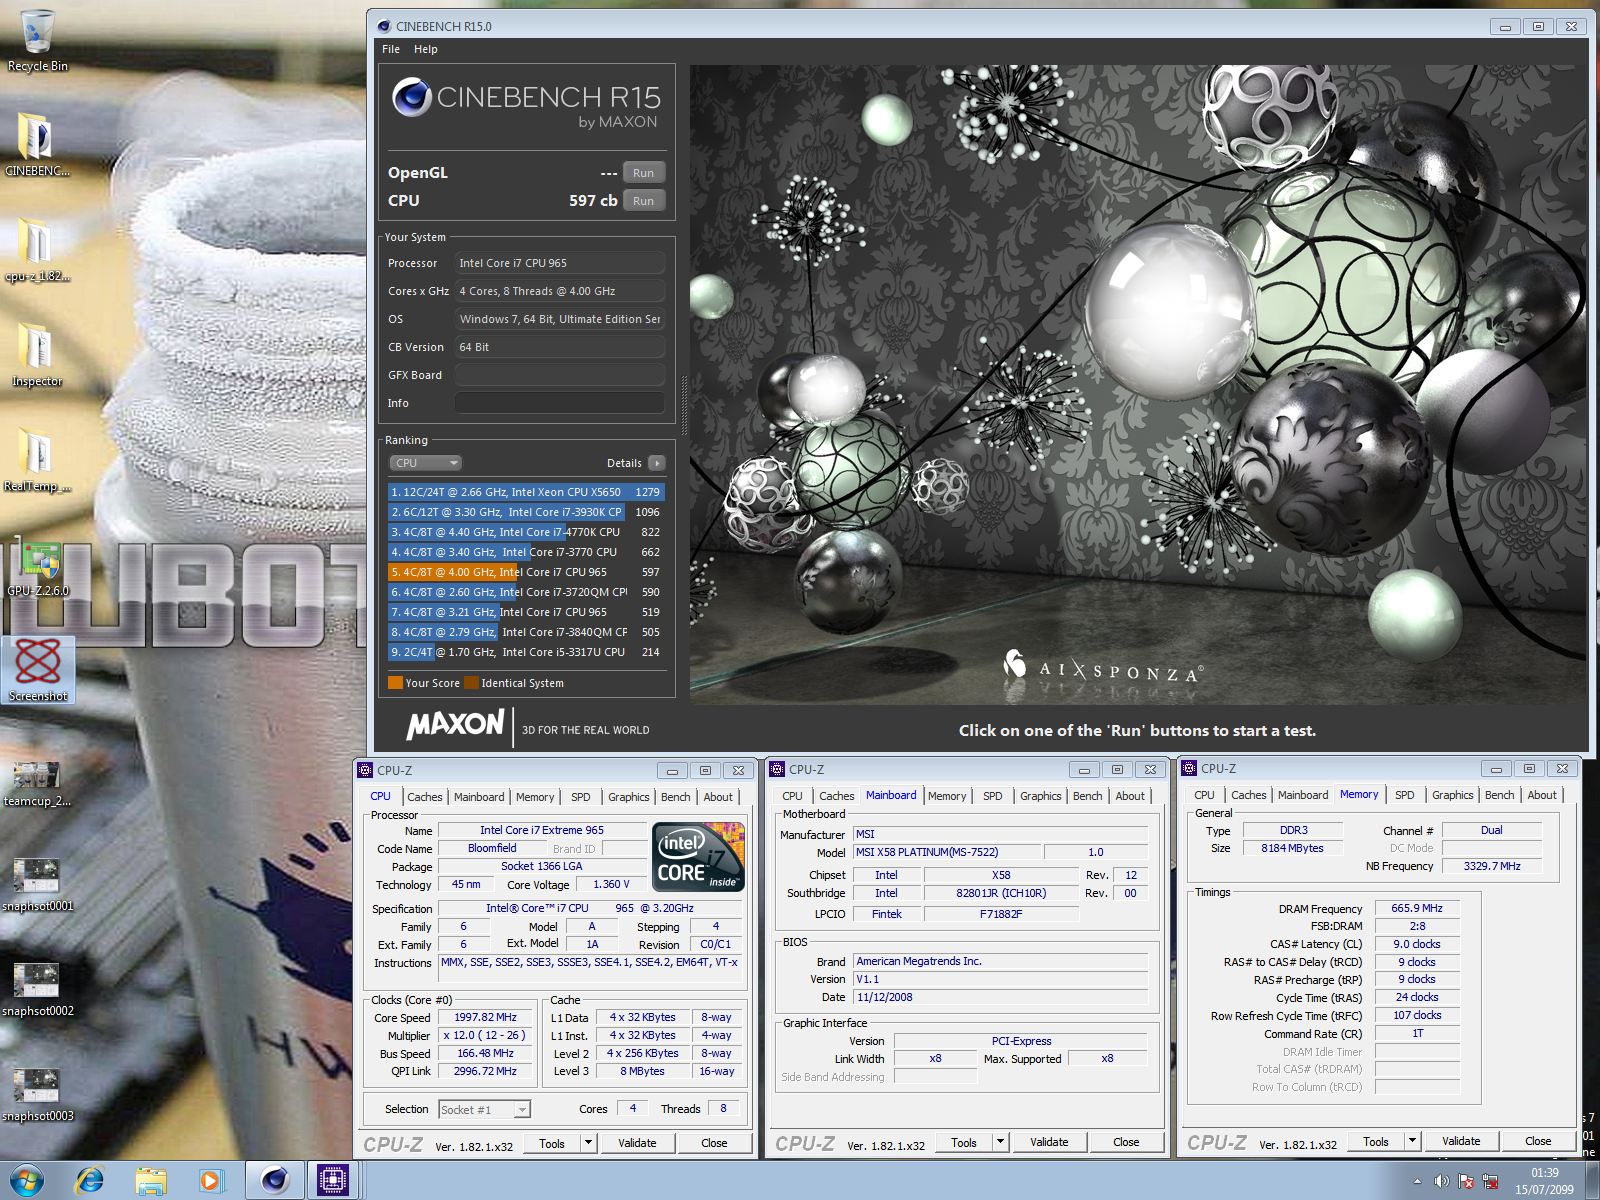The image size is (1600, 1200).
Task: Click the taskbar clock showing 01:39
Action: point(1544,1181)
